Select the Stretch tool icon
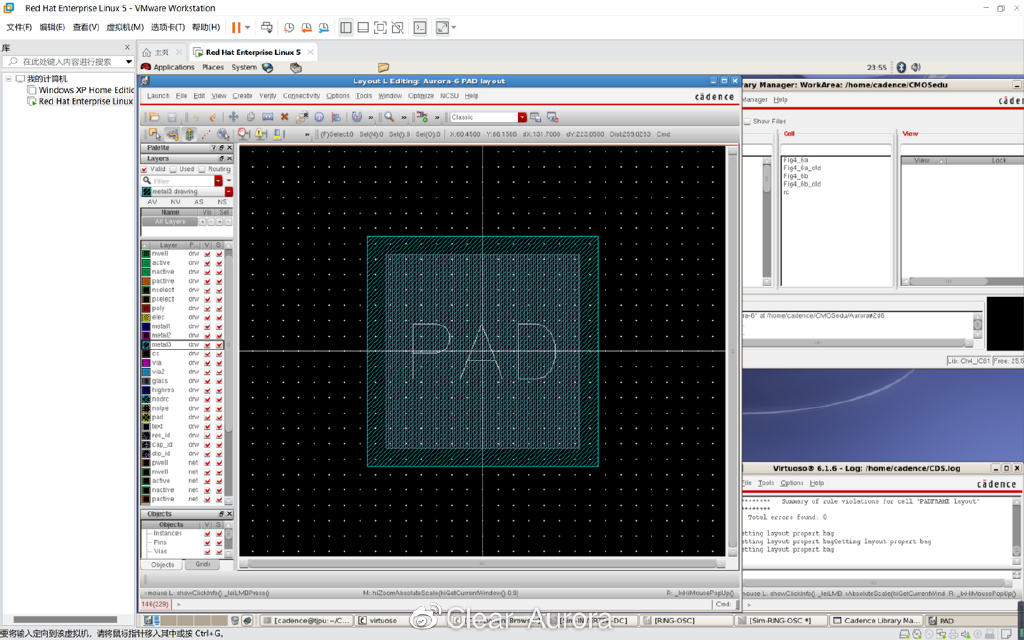This screenshot has width=1024, height=640. pyautogui.click(x=267, y=117)
